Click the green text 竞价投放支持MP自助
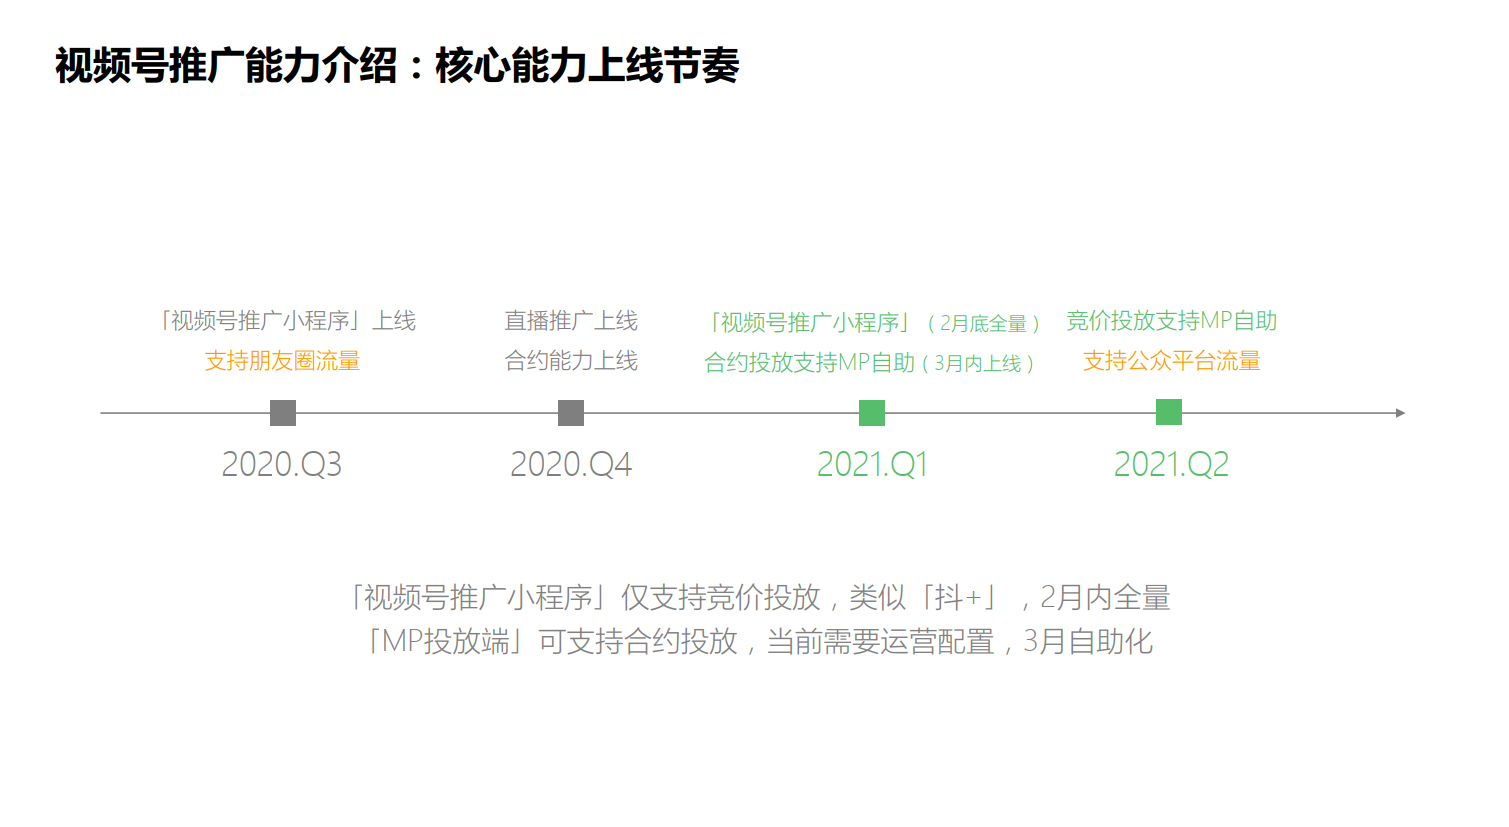 (1171, 321)
